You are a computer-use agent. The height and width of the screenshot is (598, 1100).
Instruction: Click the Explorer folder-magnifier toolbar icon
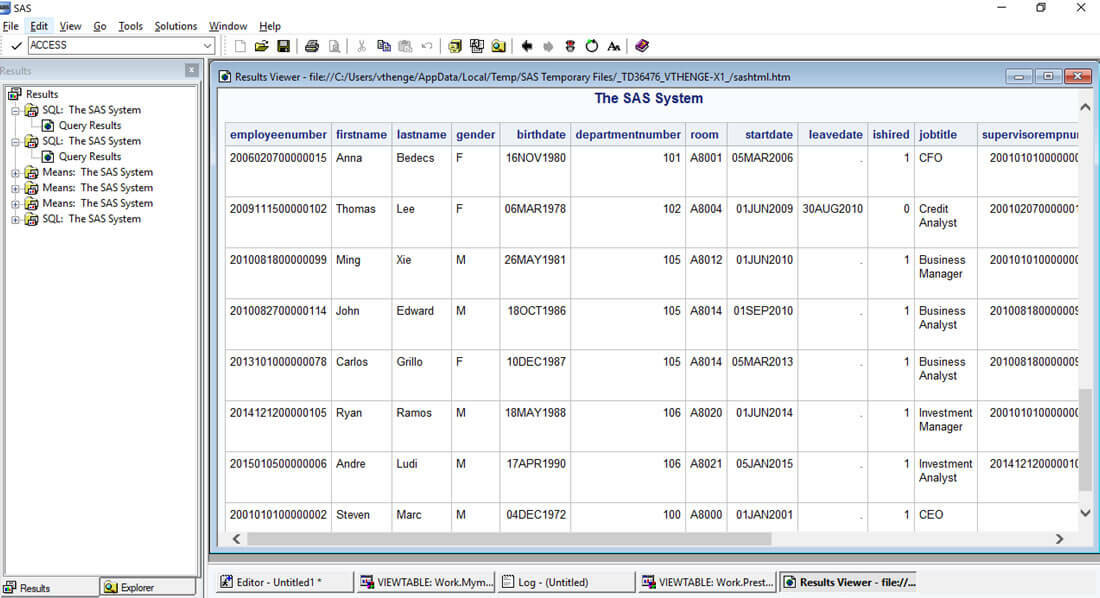tap(498, 46)
